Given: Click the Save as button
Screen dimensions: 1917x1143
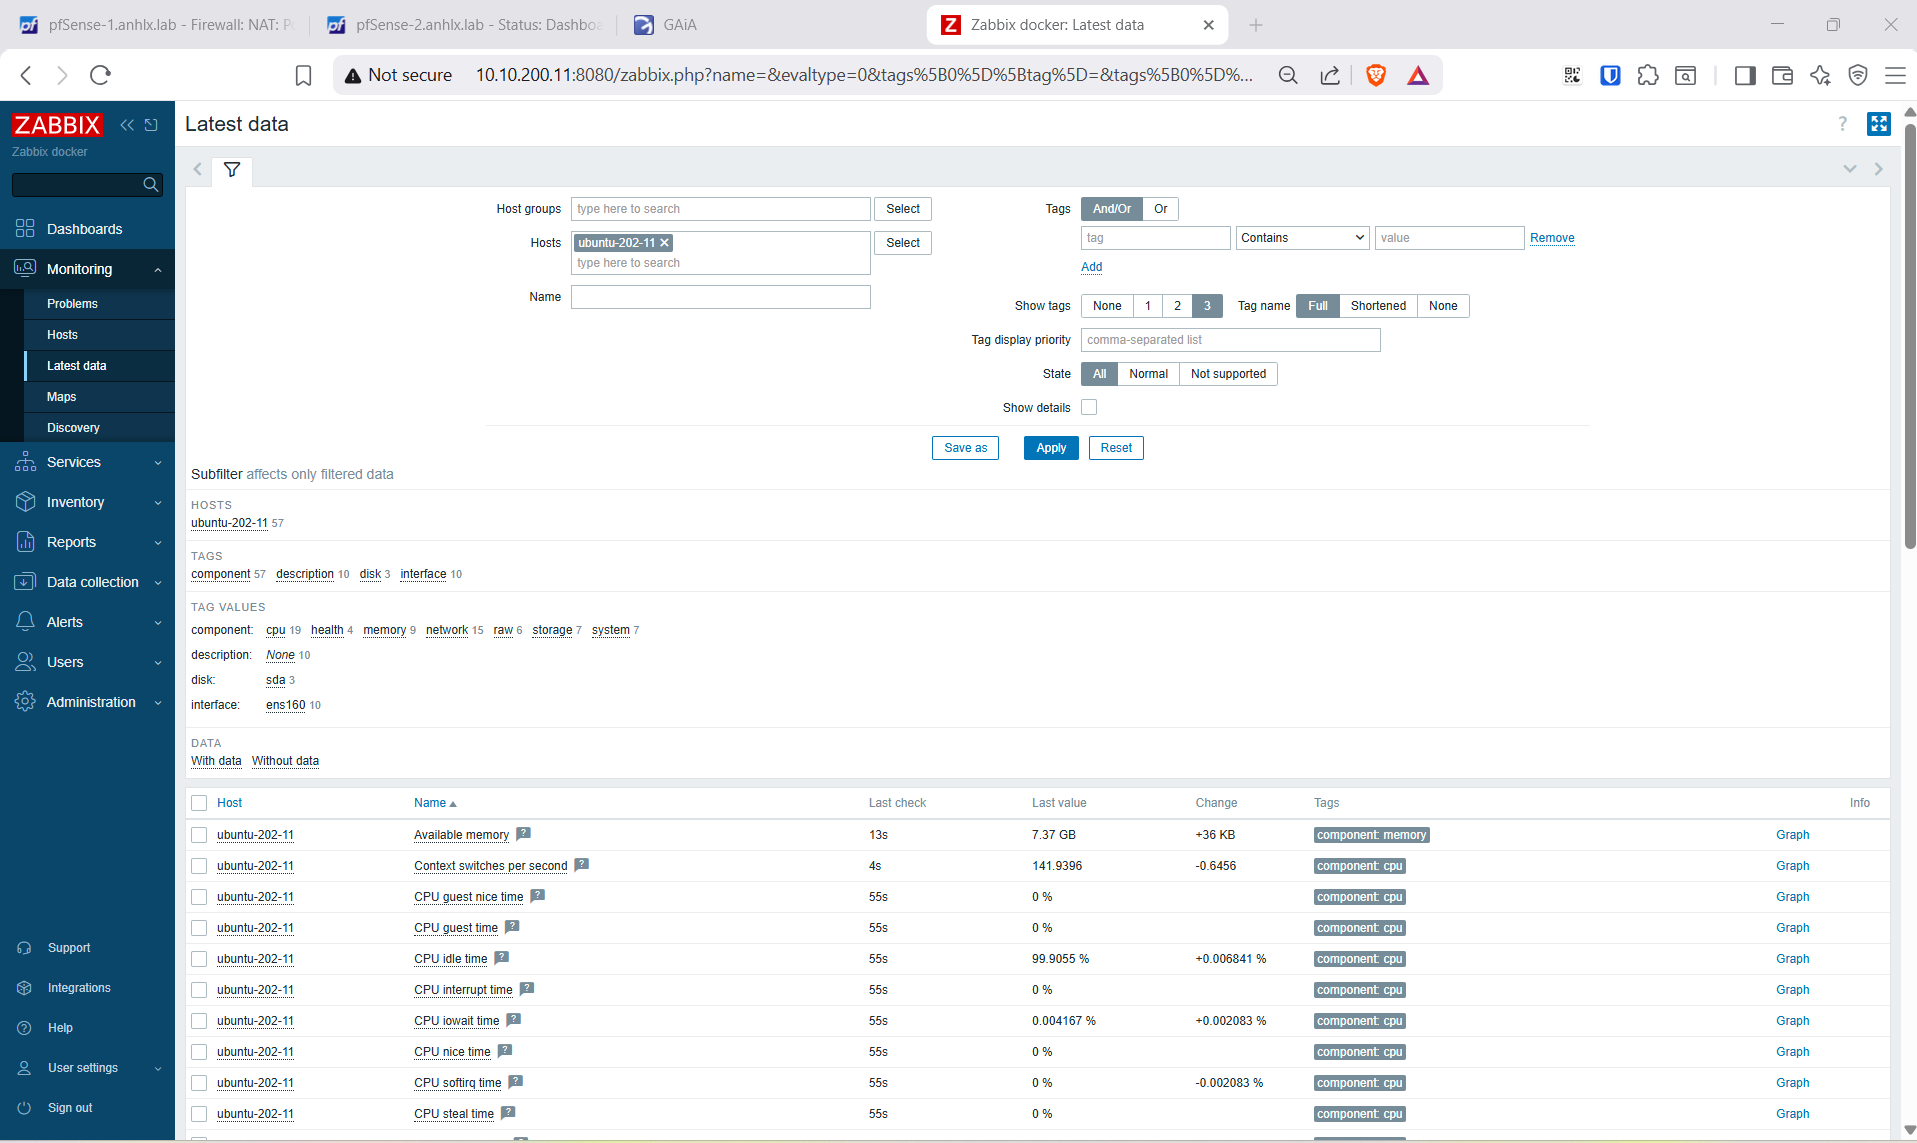Looking at the screenshot, I should coord(965,448).
